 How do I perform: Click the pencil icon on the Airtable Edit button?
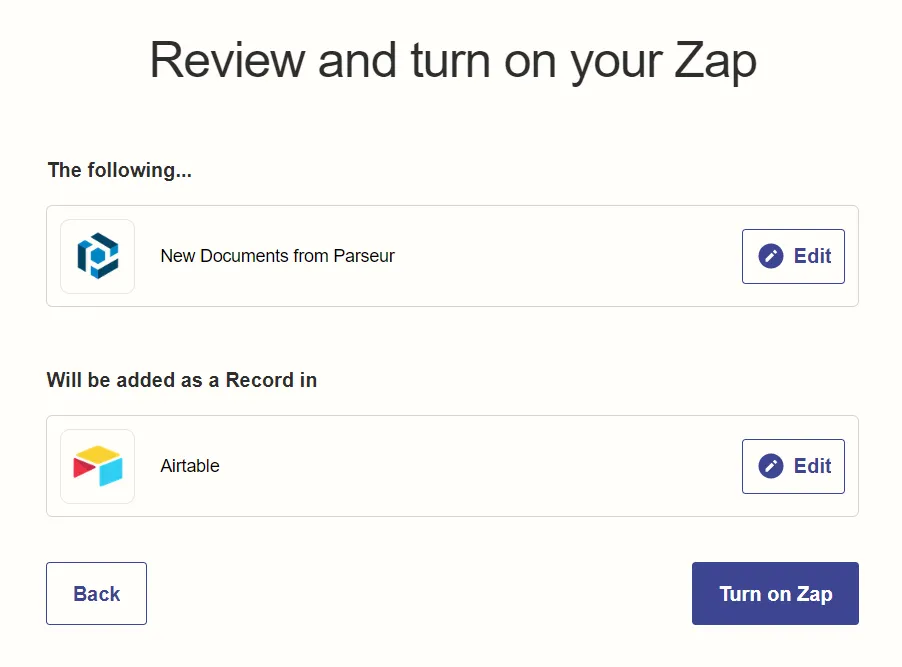coord(769,465)
